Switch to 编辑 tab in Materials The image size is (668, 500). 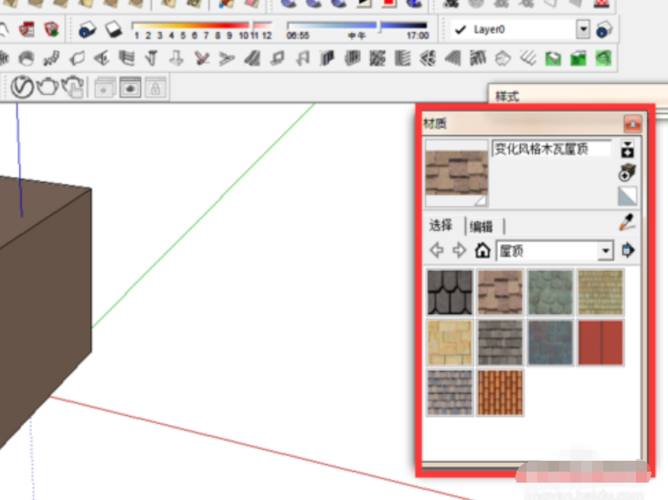pyautogui.click(x=481, y=226)
